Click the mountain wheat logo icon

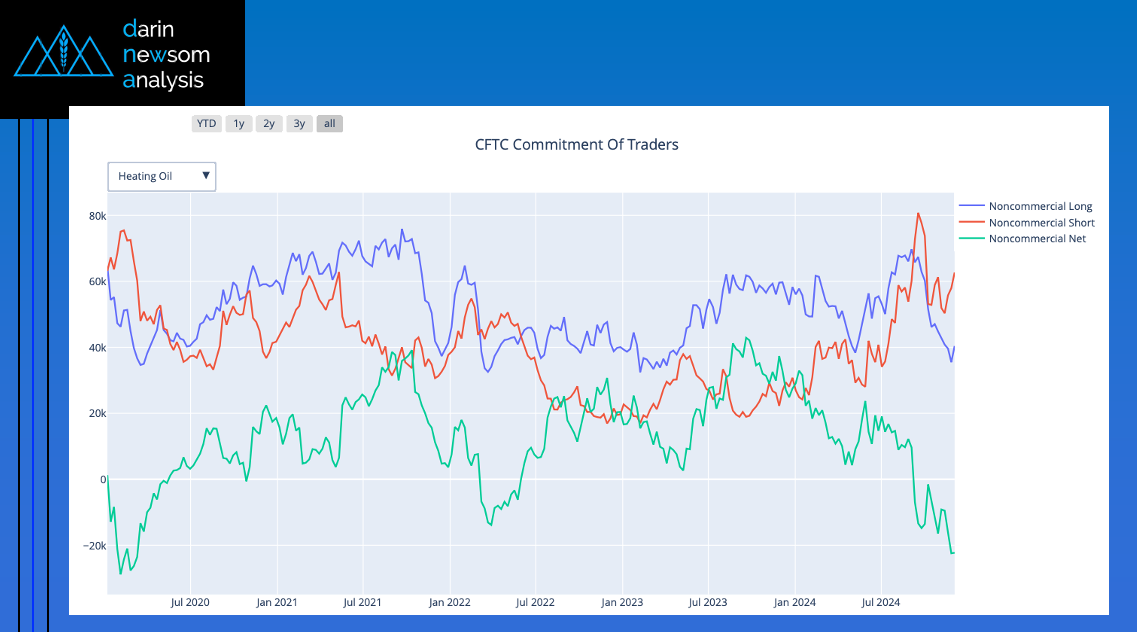(64, 55)
